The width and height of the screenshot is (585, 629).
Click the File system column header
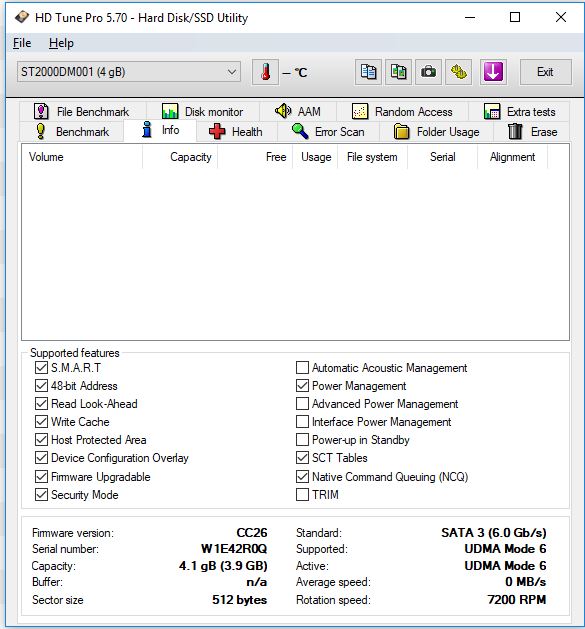click(x=372, y=157)
